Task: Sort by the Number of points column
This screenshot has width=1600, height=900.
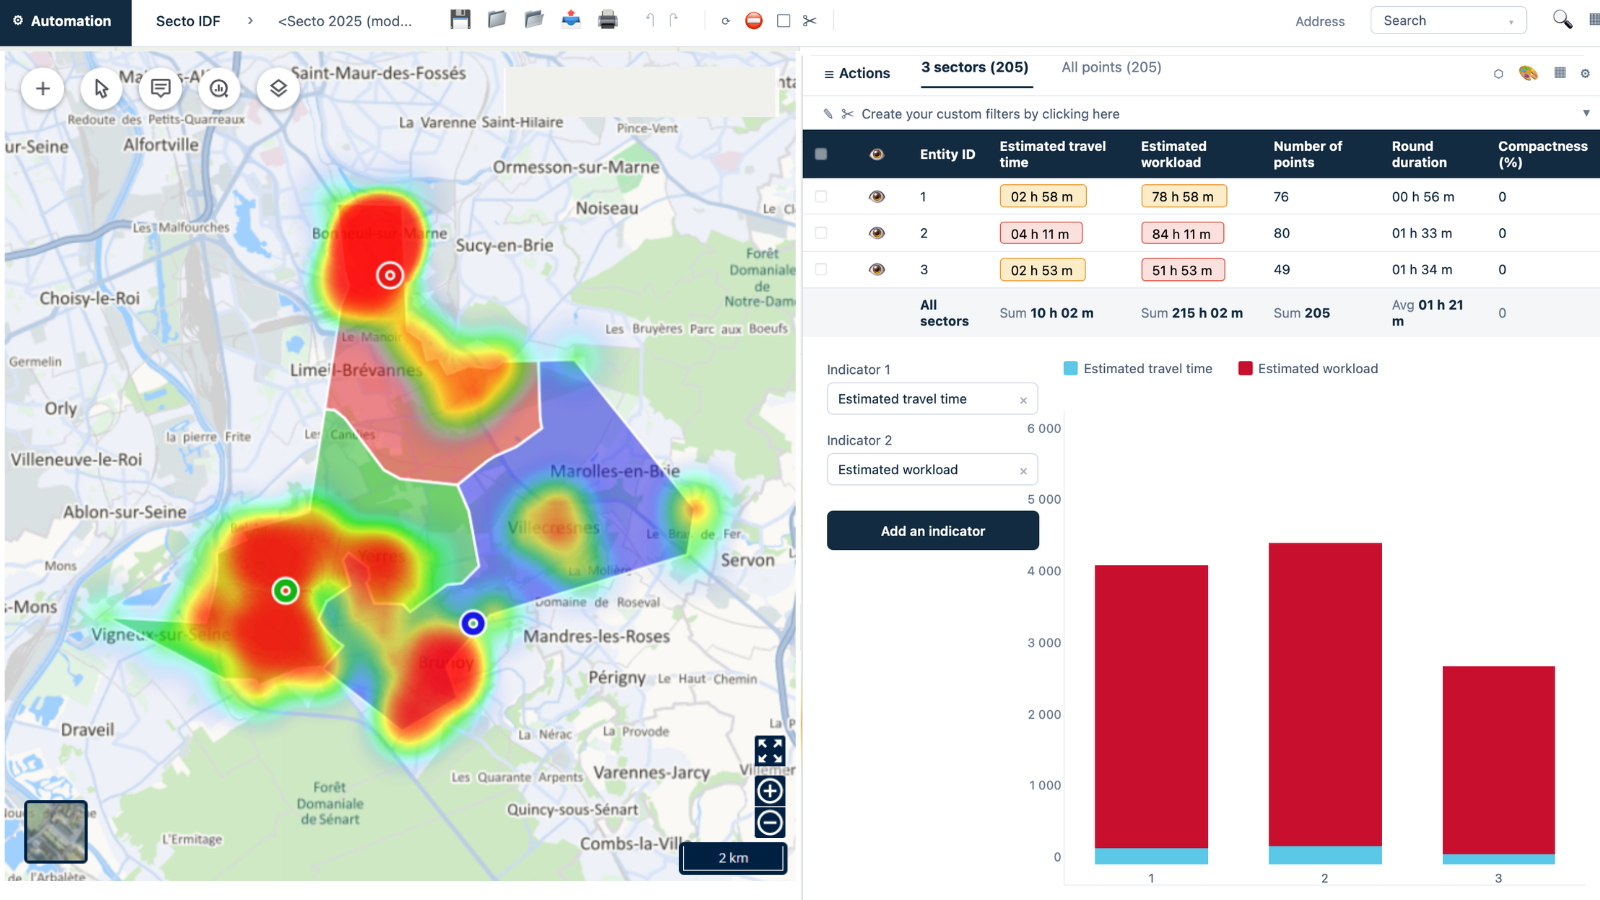Action: click(x=1308, y=154)
